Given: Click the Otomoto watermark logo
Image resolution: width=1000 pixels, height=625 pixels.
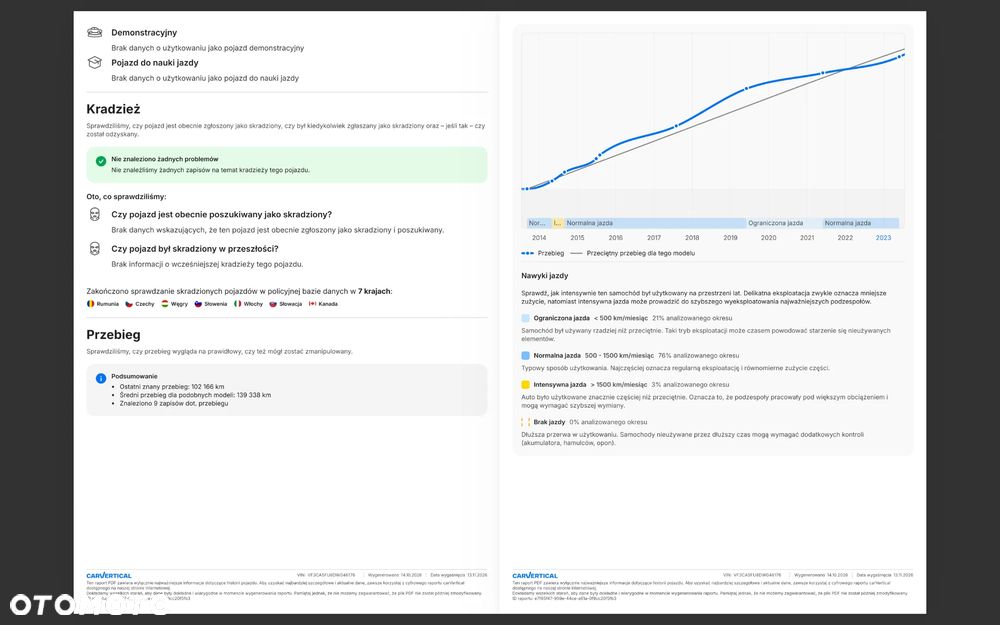Looking at the screenshot, I should click(x=88, y=605).
